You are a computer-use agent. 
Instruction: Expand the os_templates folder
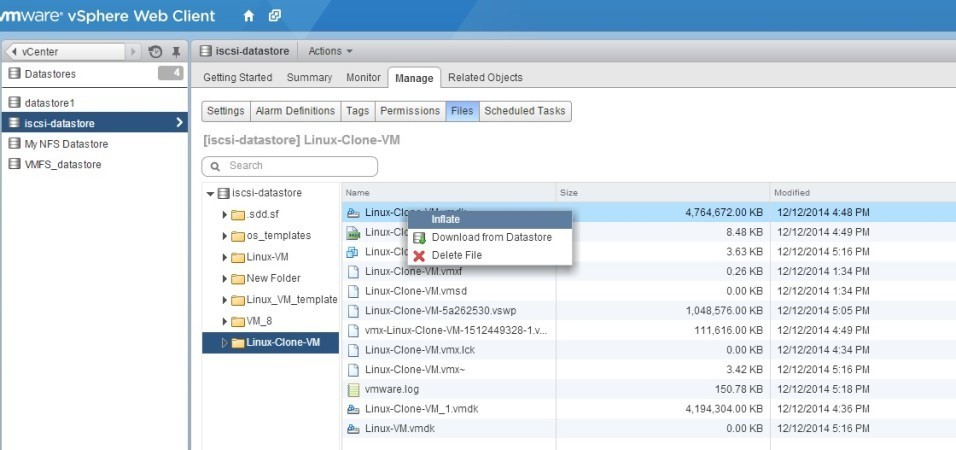(x=225, y=236)
